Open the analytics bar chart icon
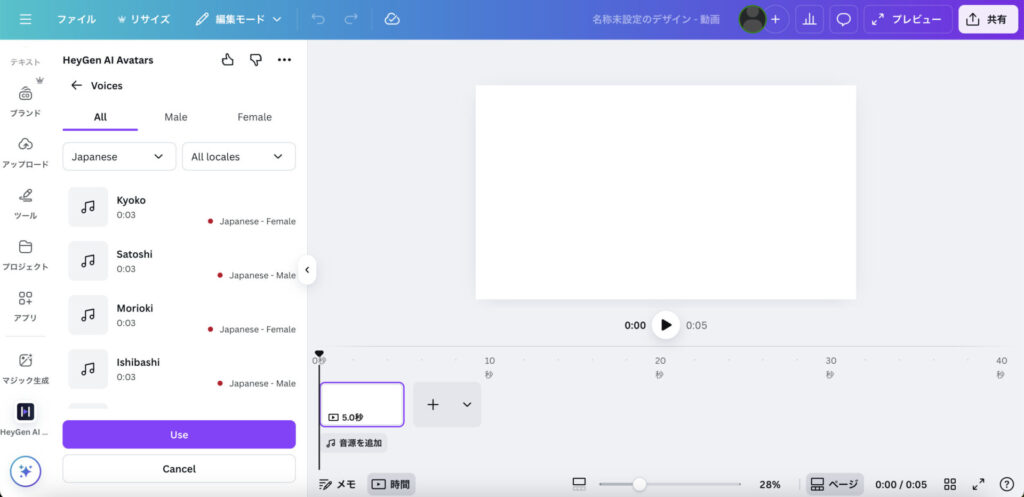The width and height of the screenshot is (1024, 497). tap(809, 19)
